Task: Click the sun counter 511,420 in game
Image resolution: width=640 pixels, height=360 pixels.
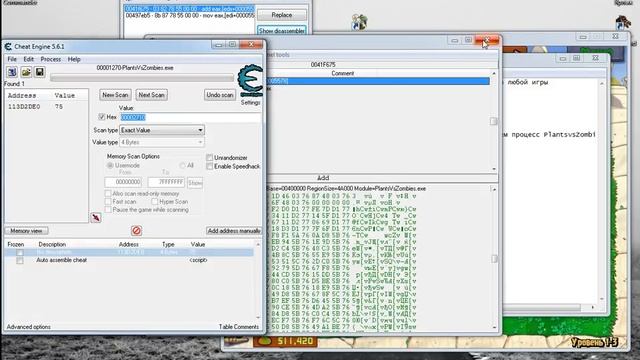Action: [286, 341]
